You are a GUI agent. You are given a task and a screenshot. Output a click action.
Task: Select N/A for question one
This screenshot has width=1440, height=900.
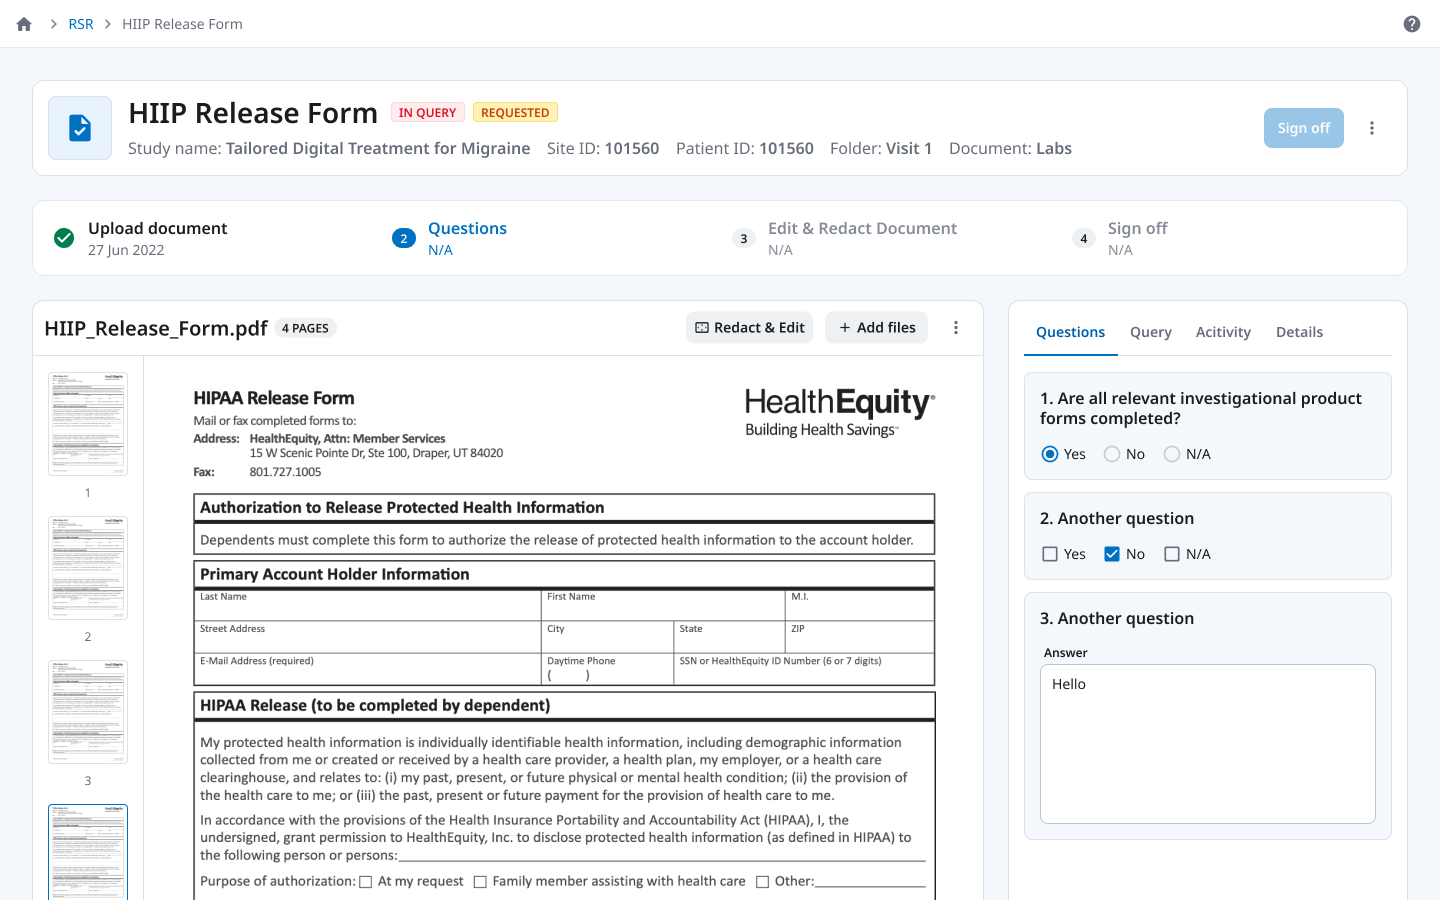click(1170, 453)
